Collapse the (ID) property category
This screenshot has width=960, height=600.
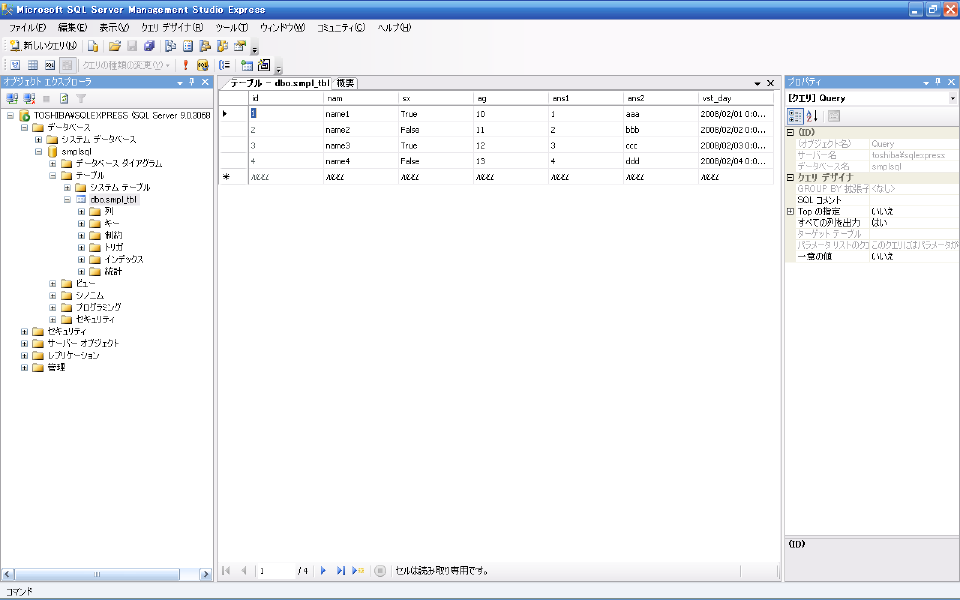point(790,132)
